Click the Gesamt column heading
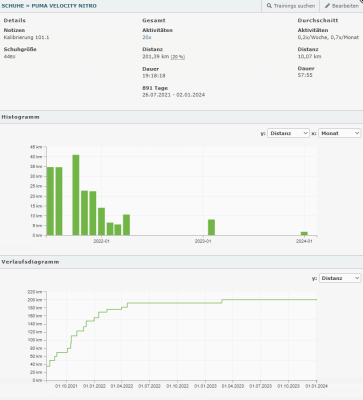 click(x=154, y=20)
